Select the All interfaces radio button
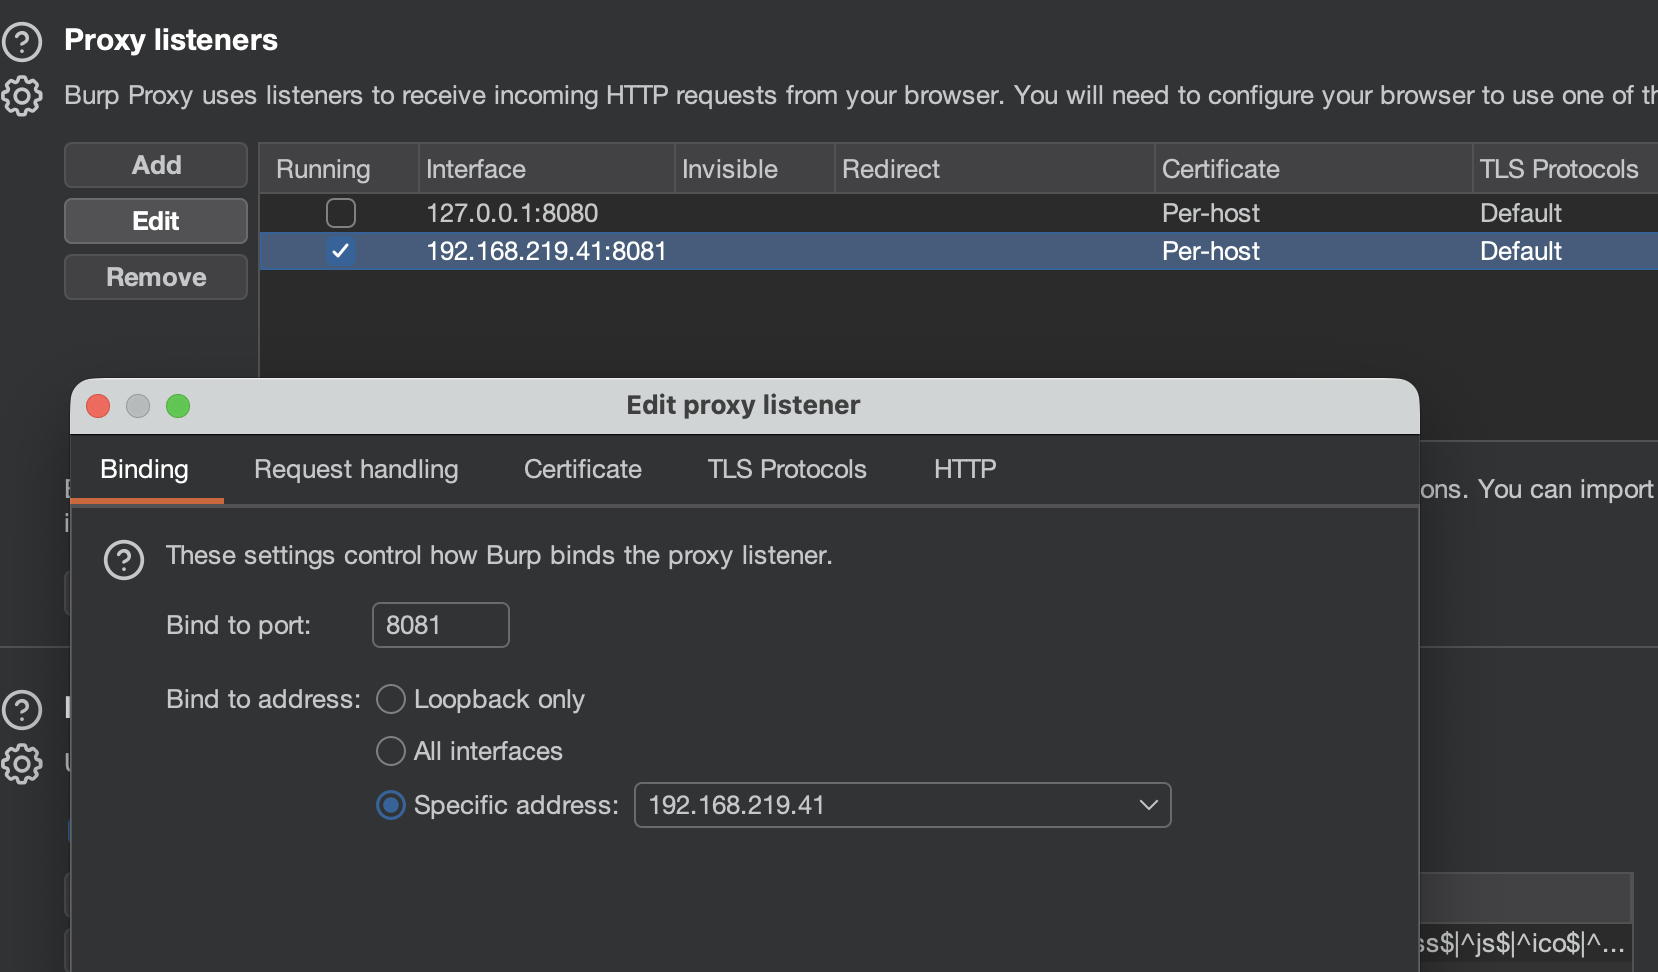This screenshot has height=972, width=1658. click(x=391, y=751)
